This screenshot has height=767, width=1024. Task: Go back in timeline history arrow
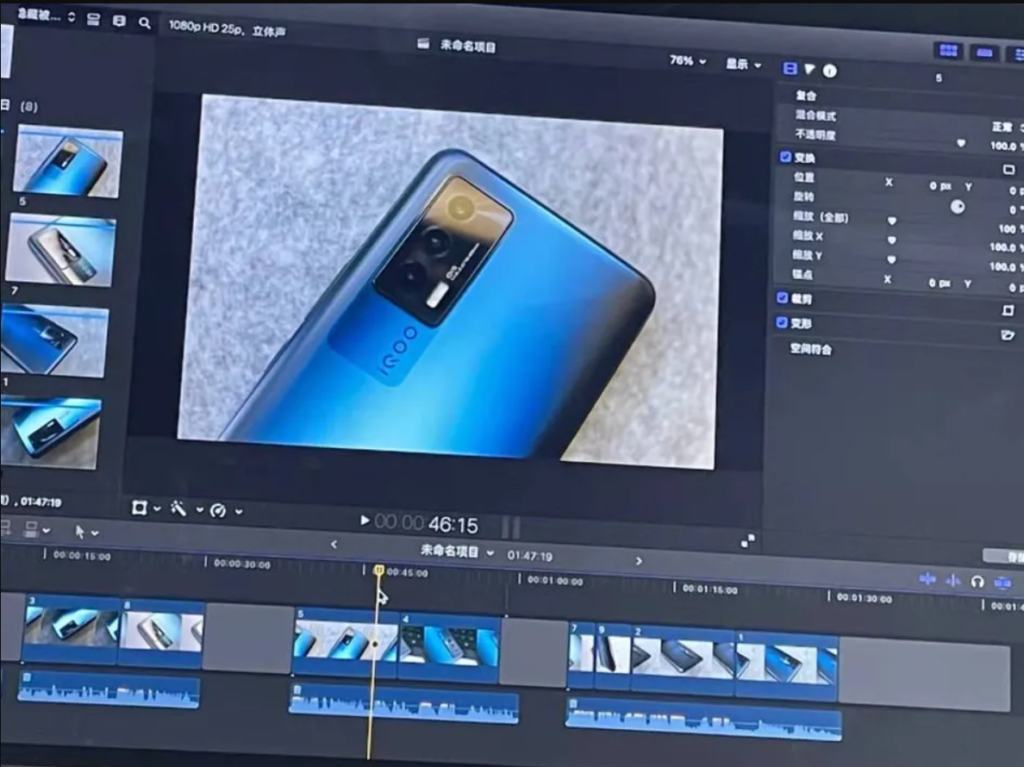tap(334, 544)
